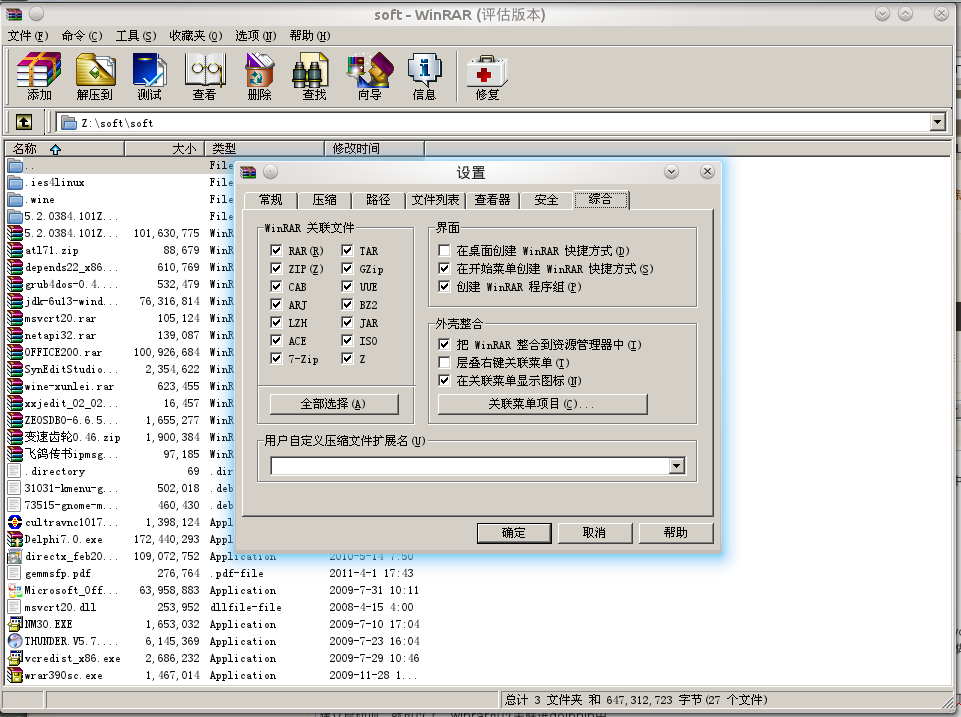Image resolution: width=961 pixels, height=717 pixels.
Task: Click the 信息 (Info) toolbar icon
Action: pyautogui.click(x=424, y=76)
